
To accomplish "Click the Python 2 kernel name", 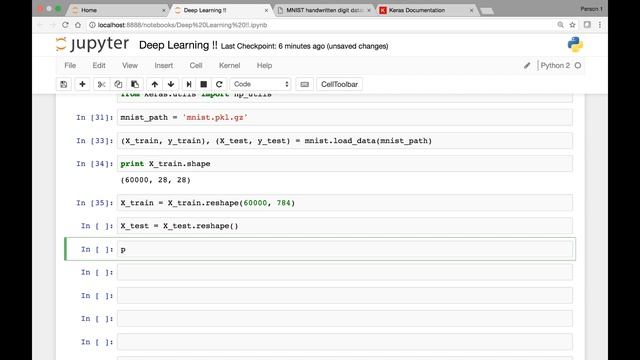I will coord(555,65).
